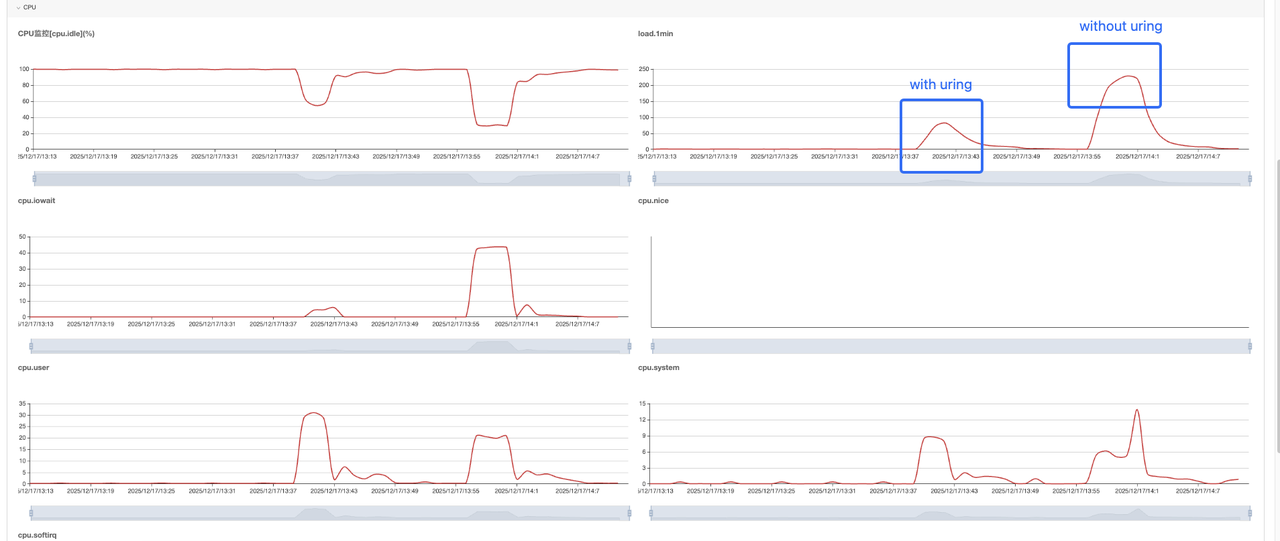The width and height of the screenshot is (1280, 541).
Task: Click the load.1min chart zoom slider bar
Action: (x=952, y=178)
